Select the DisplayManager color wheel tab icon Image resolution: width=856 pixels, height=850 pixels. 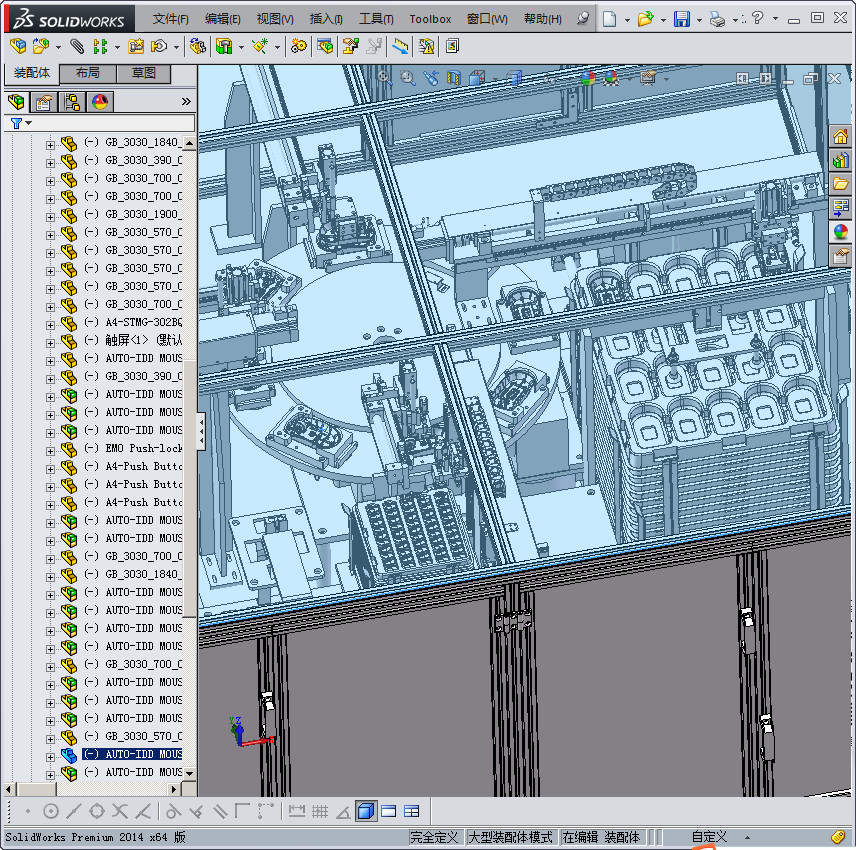click(99, 101)
